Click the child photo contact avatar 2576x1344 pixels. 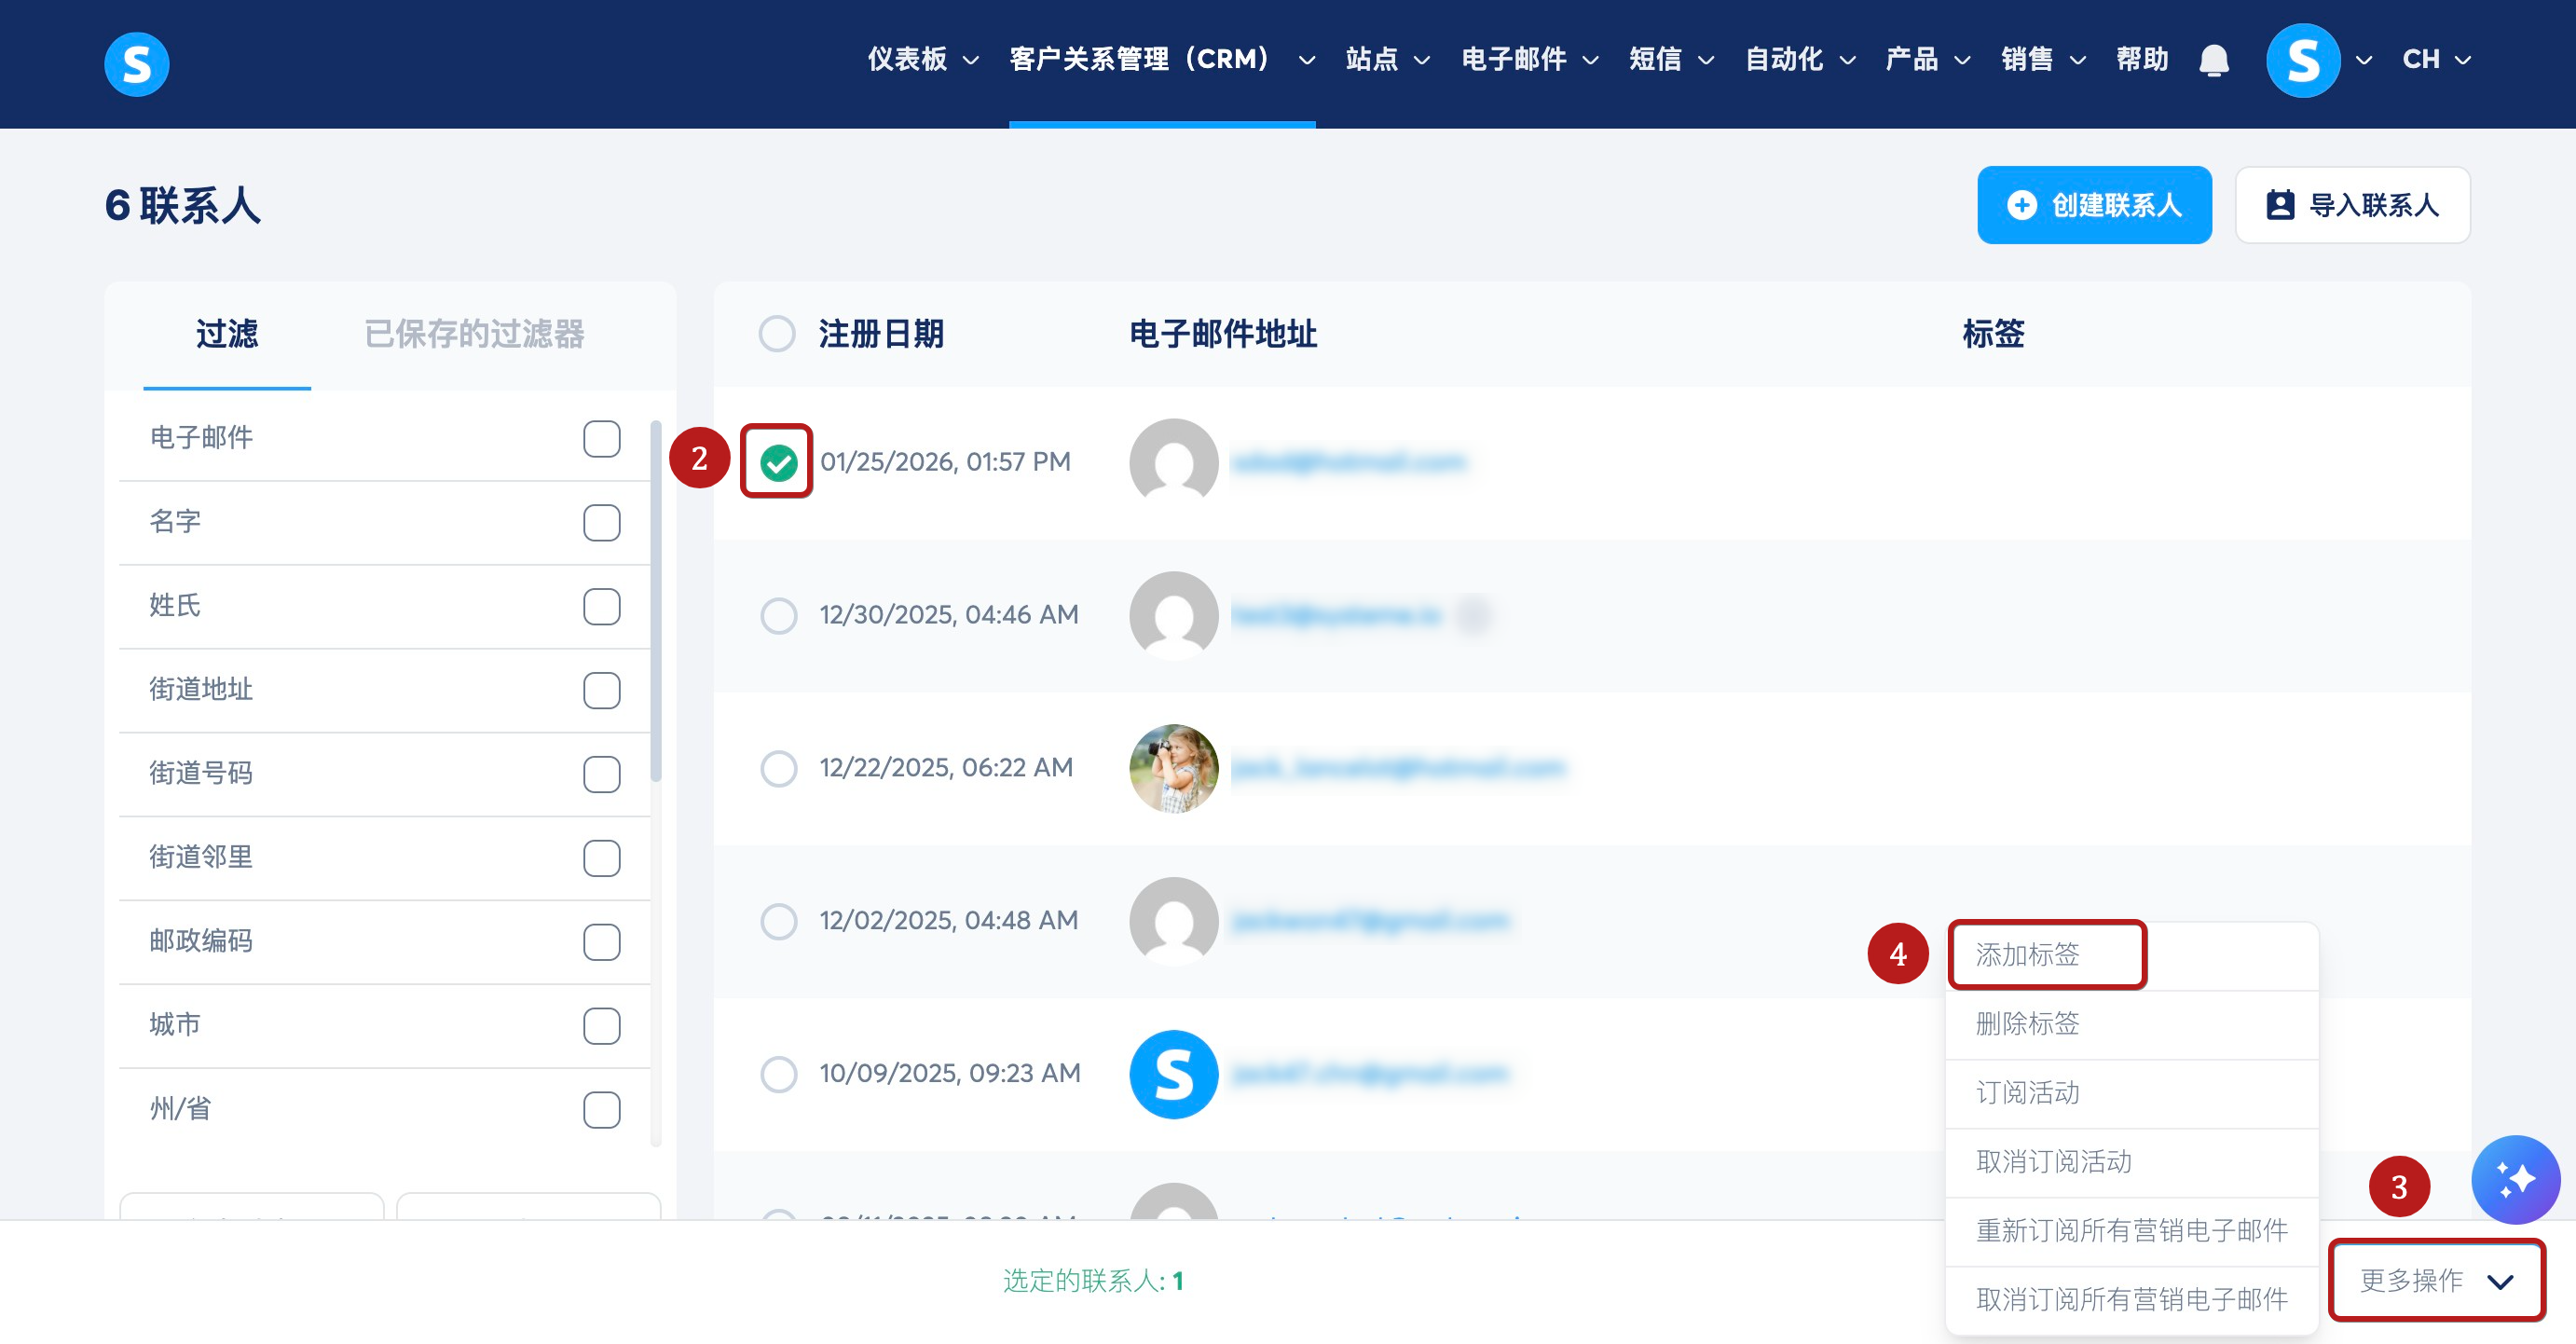click(x=1173, y=768)
